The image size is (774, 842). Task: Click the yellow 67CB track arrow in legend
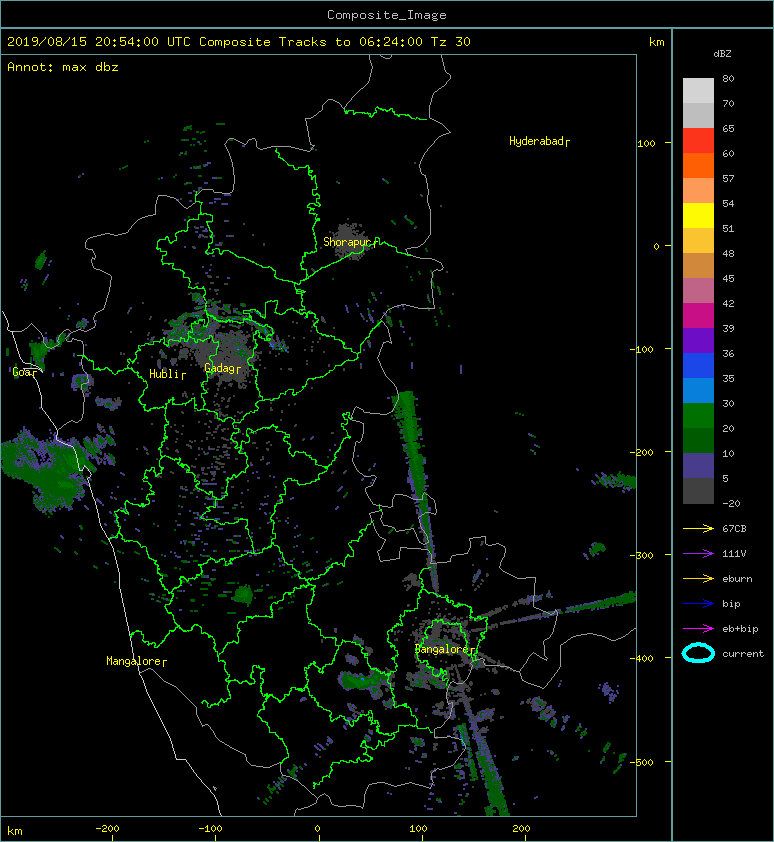click(698, 528)
